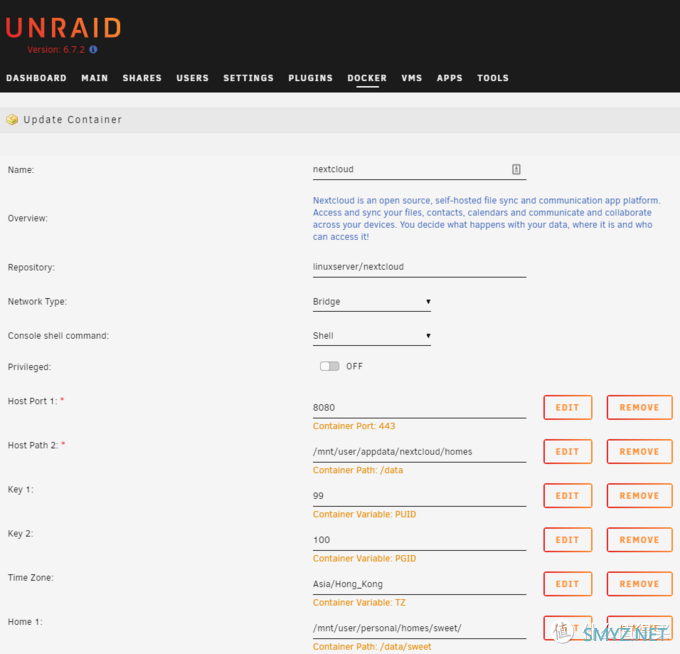Edit Host Path 2 mapping
The width and height of the screenshot is (680, 654).
coord(568,451)
